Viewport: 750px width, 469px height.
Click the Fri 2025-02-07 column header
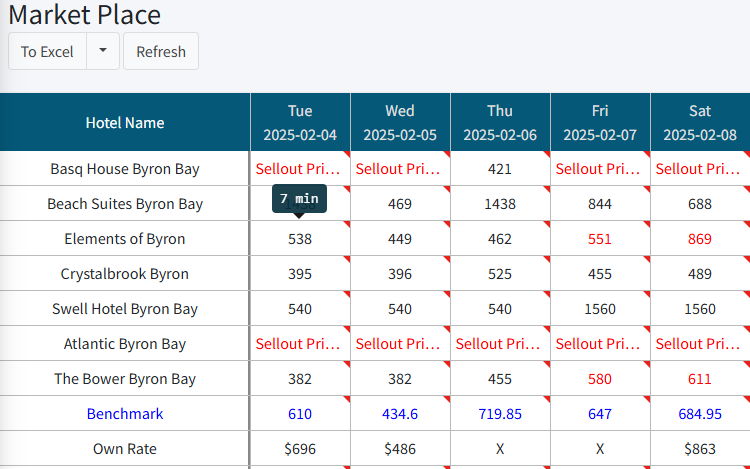(x=600, y=123)
